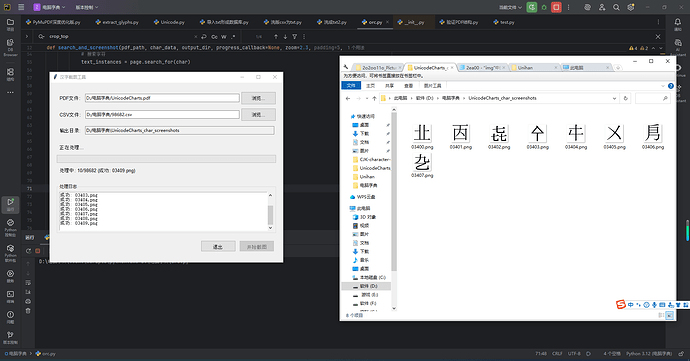Click the dialog progress bar
Image resolution: width=690 pixels, height=361 pixels.
pyautogui.click(x=166, y=159)
